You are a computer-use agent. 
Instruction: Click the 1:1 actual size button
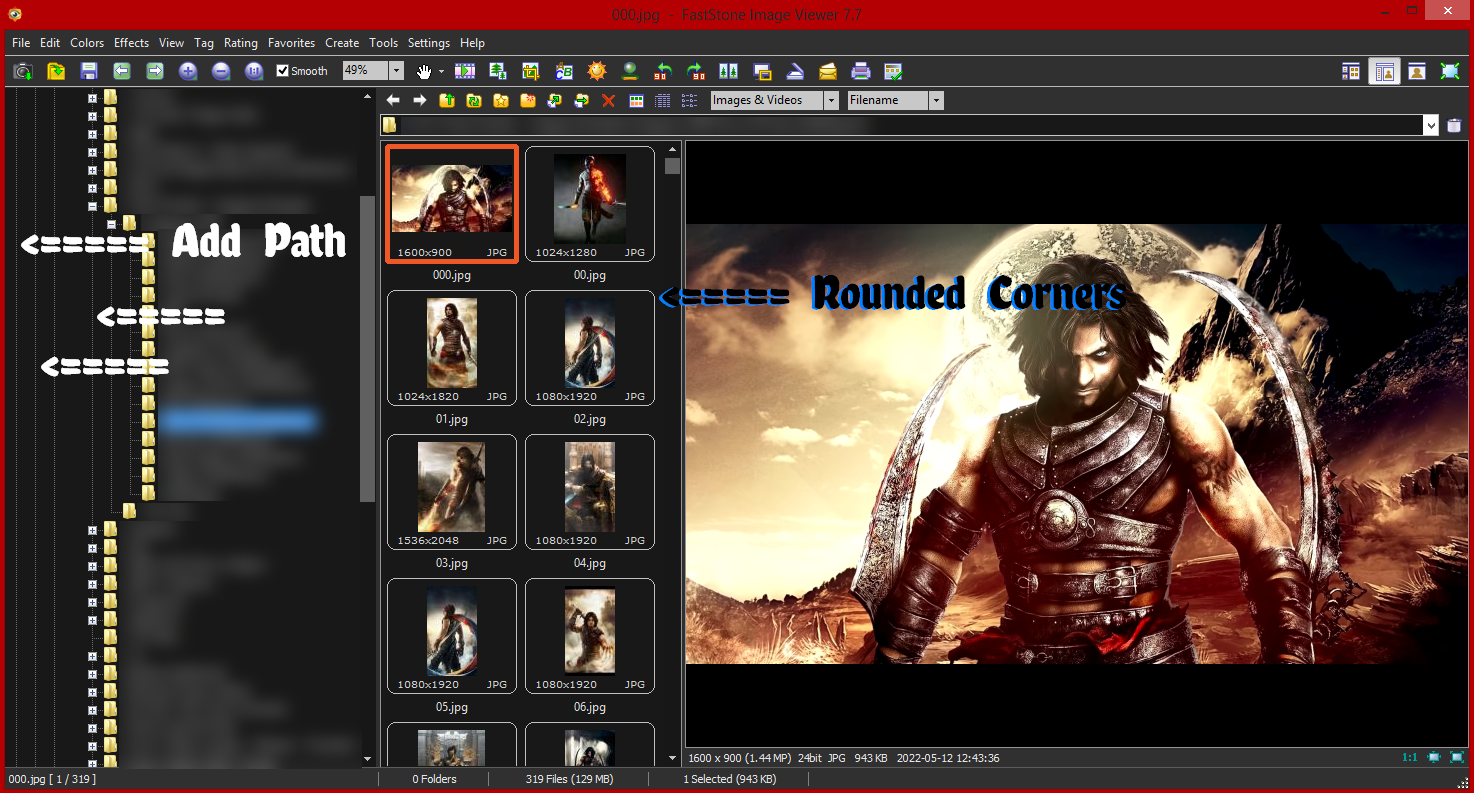click(x=1409, y=758)
